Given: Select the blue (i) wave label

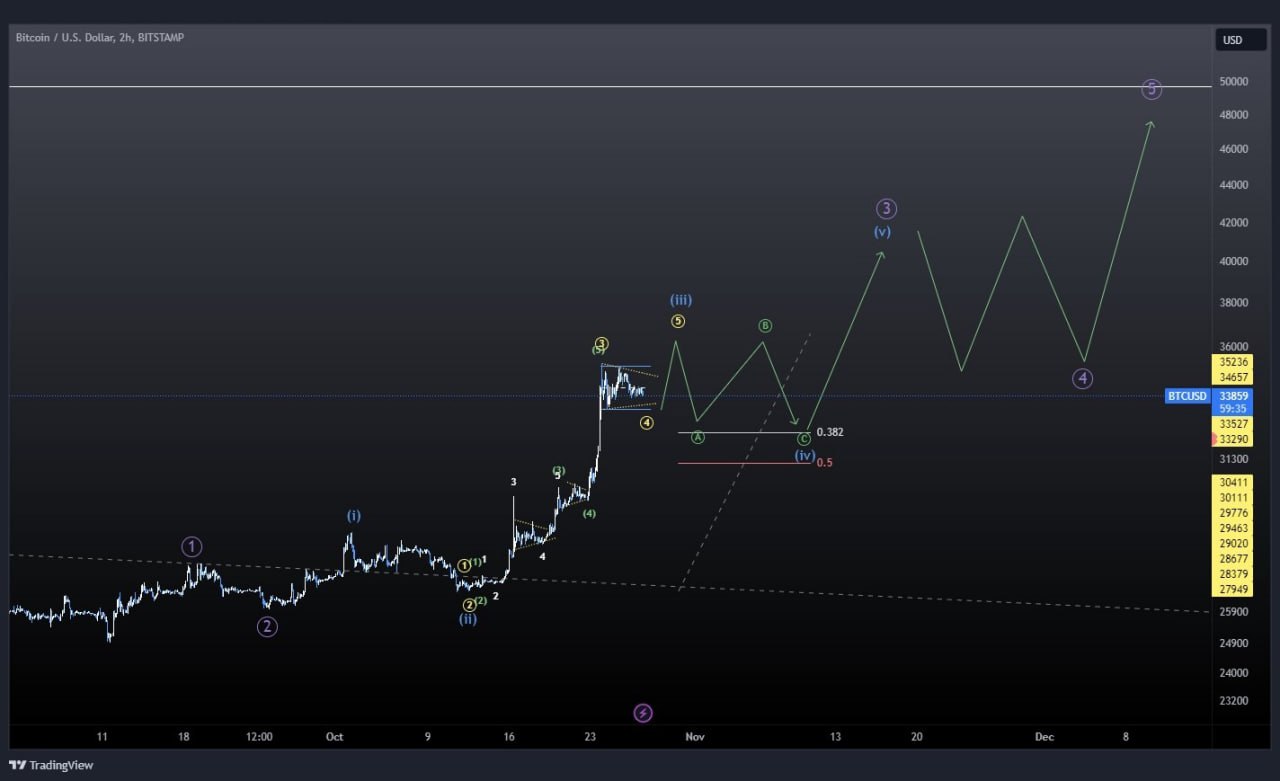Looking at the screenshot, I should click(x=354, y=516).
